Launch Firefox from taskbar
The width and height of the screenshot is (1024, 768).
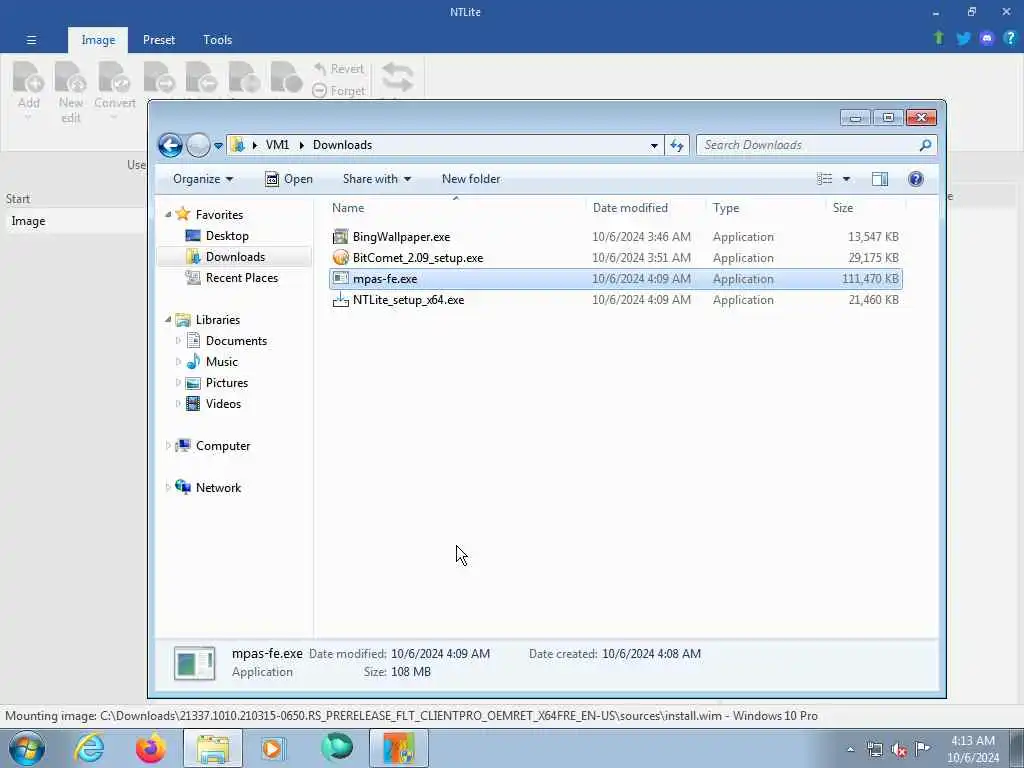click(150, 748)
